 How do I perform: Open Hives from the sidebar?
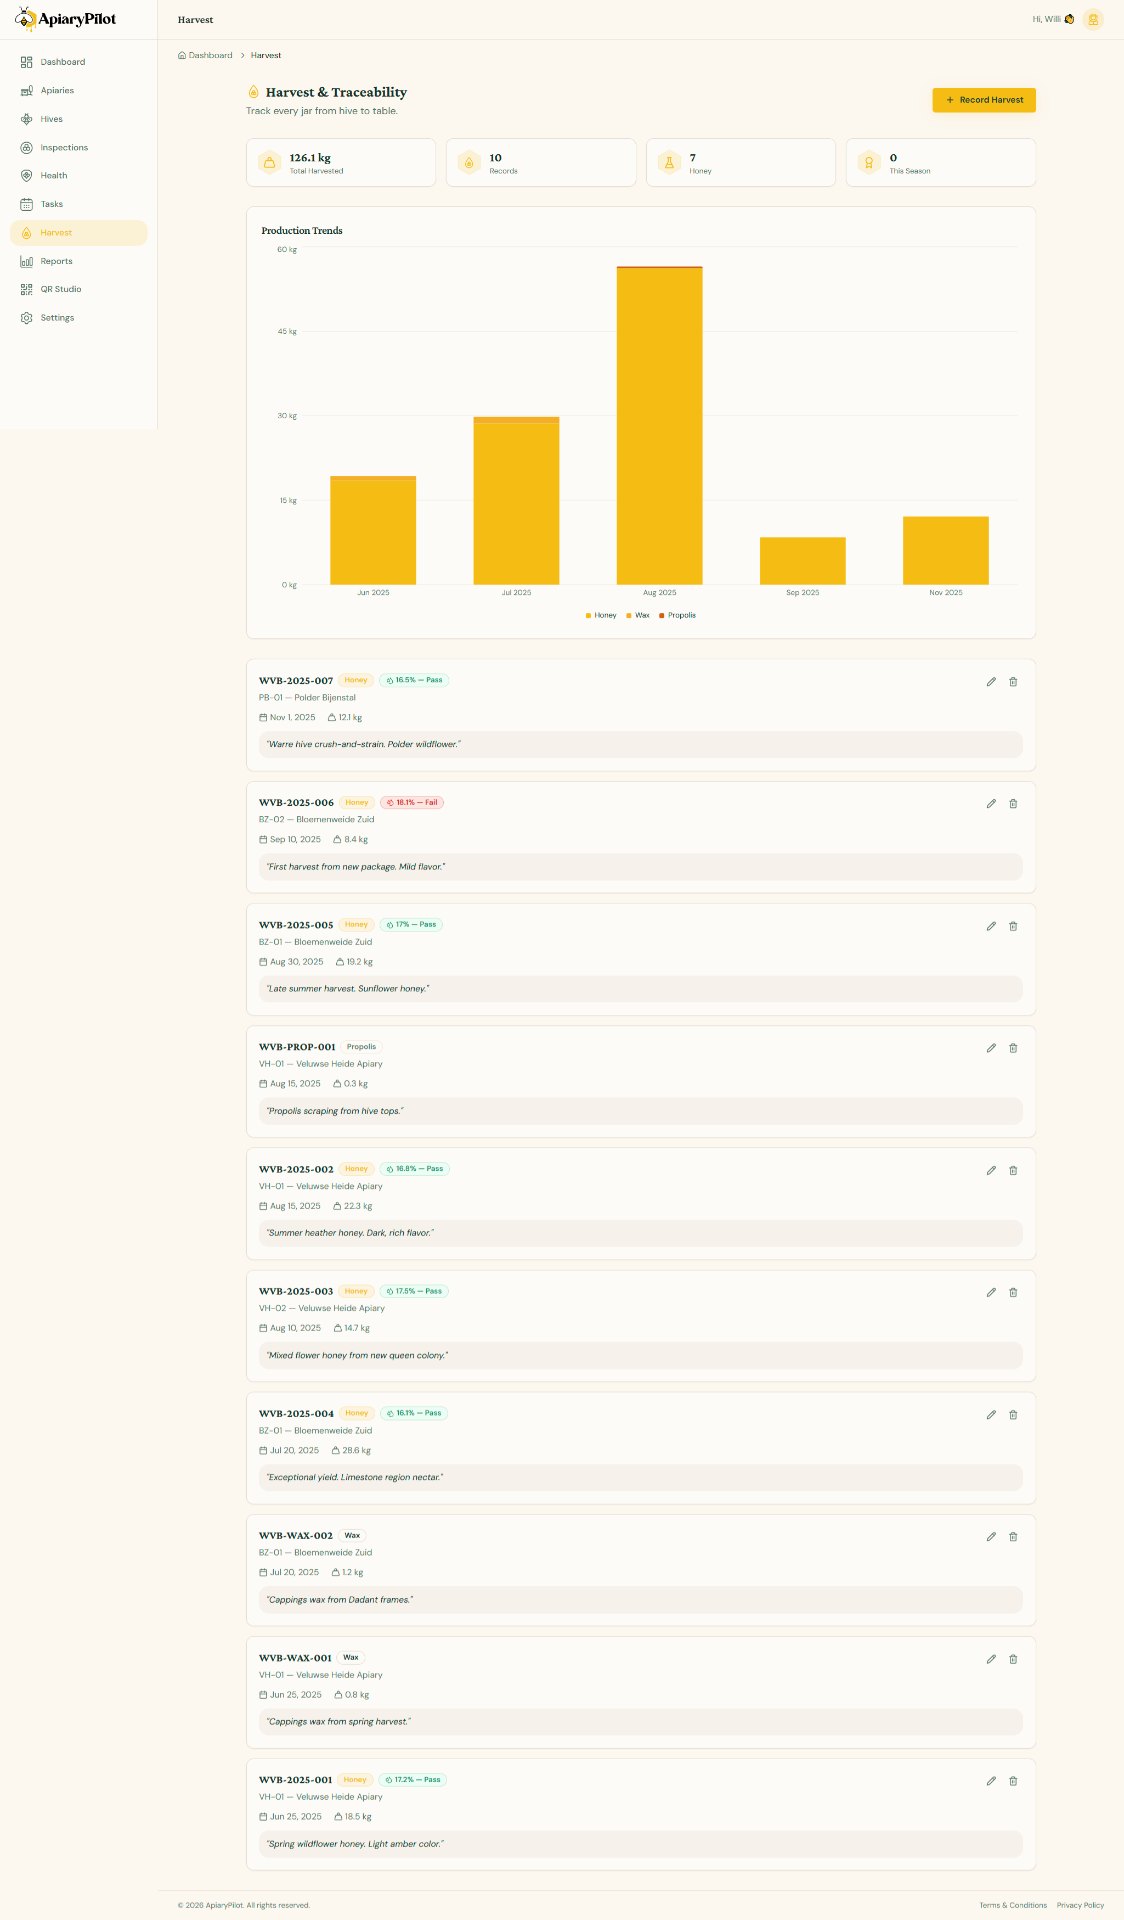coord(79,119)
